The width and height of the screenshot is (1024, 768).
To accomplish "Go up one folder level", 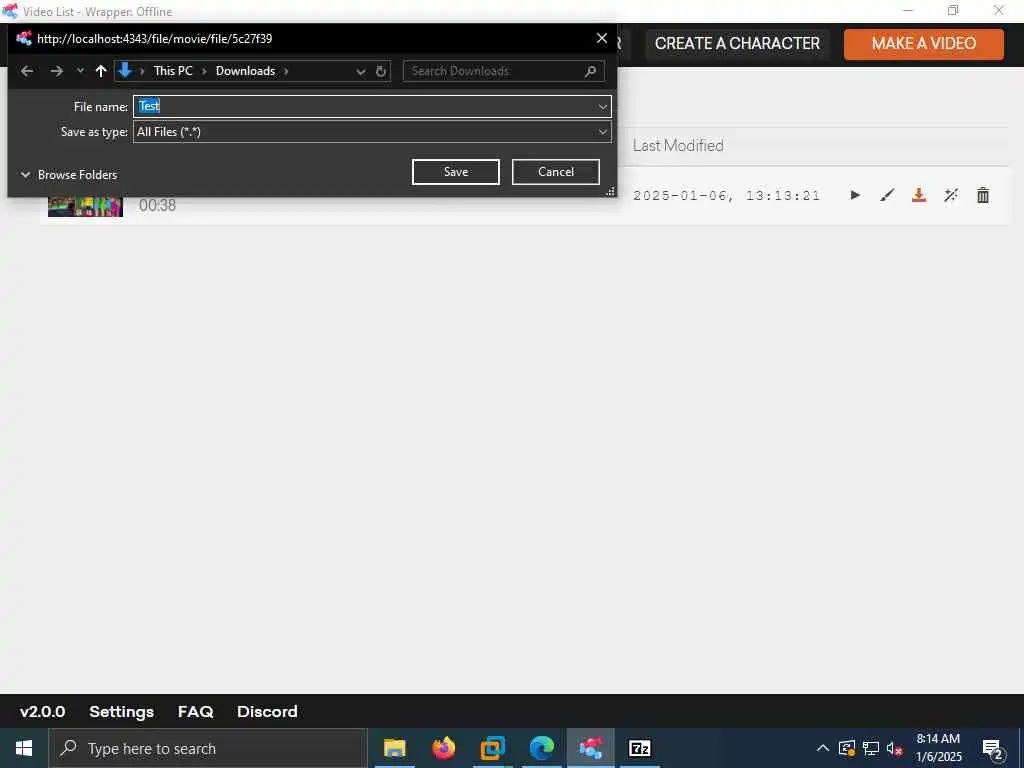I will [101, 71].
